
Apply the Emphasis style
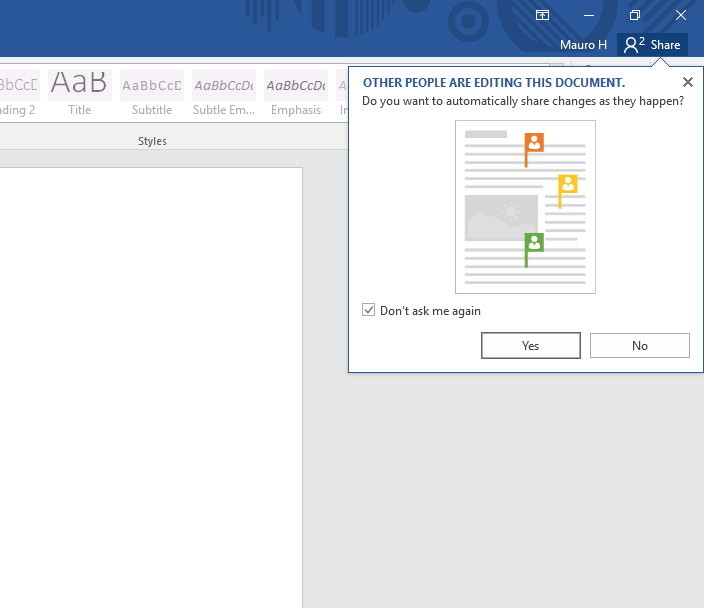click(296, 93)
